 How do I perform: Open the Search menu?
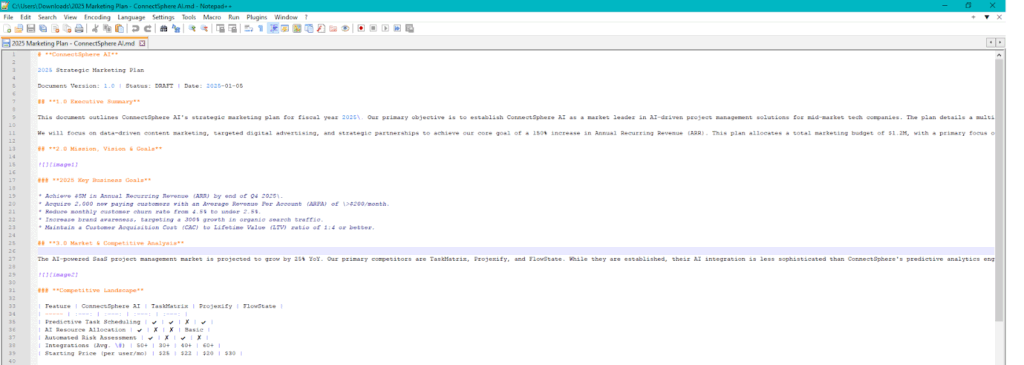click(47, 17)
